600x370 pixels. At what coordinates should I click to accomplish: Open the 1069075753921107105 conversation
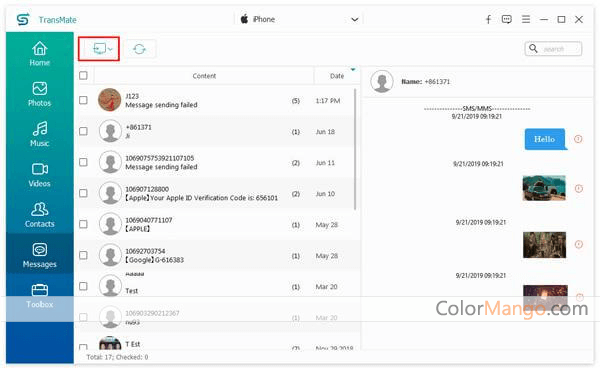click(217, 162)
